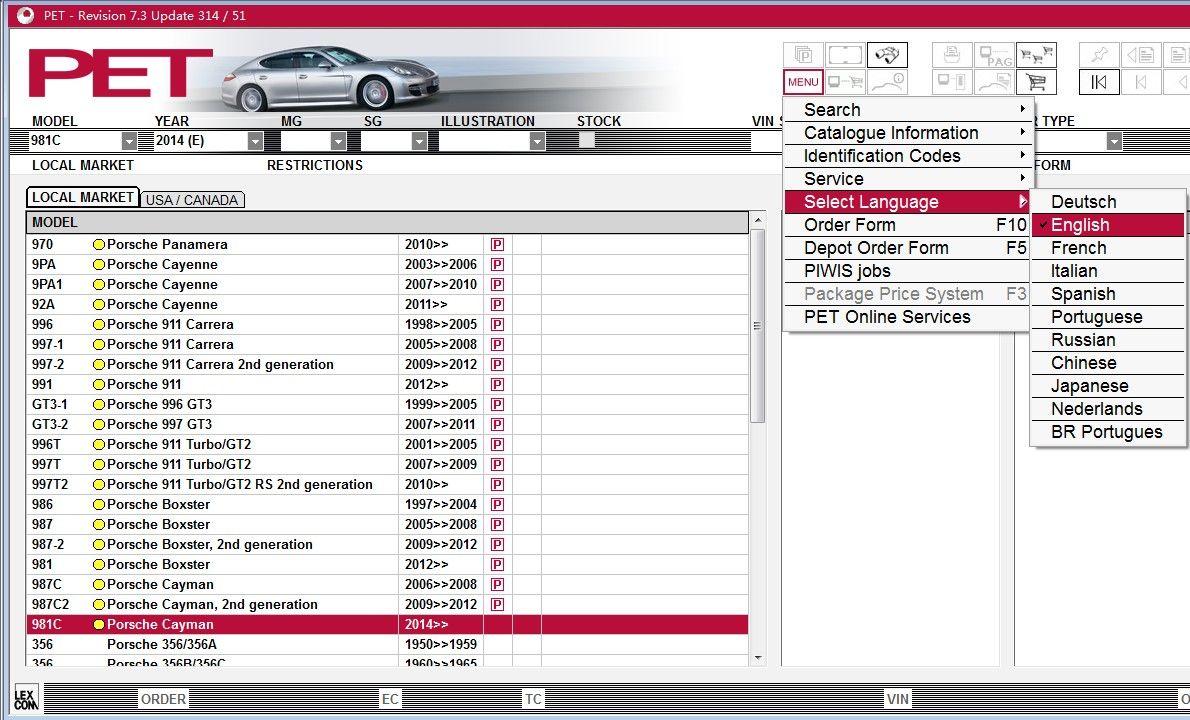Click the binoculars search icon
This screenshot has height=720, width=1190.
coord(887,55)
